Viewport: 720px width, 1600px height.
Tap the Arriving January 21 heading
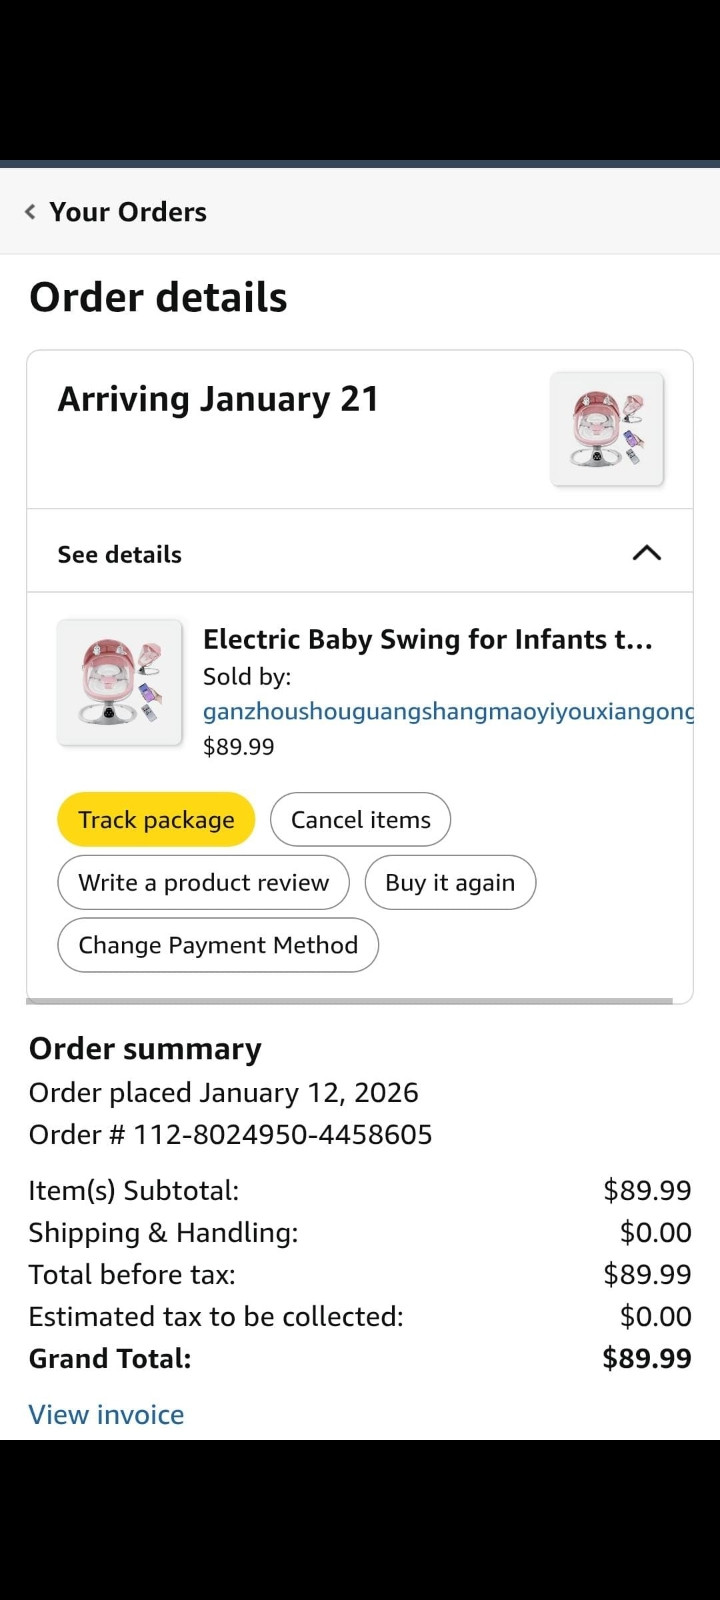(218, 399)
